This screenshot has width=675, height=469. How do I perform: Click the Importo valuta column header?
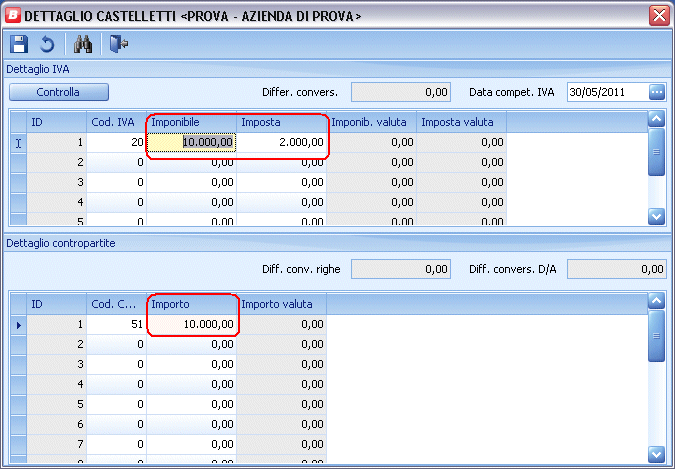pos(283,303)
